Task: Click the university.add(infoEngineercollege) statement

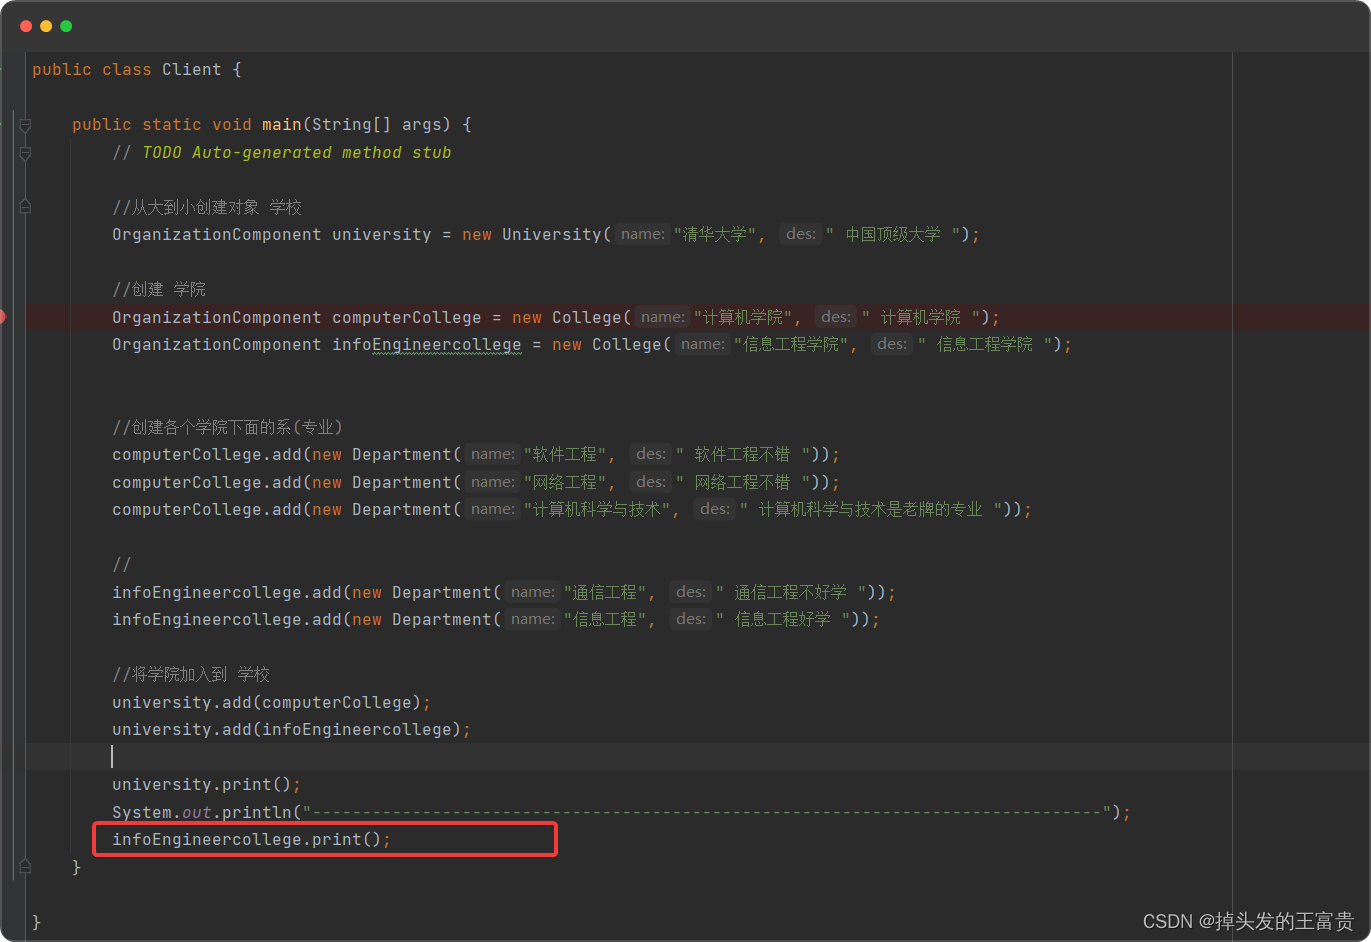Action: click(x=292, y=730)
